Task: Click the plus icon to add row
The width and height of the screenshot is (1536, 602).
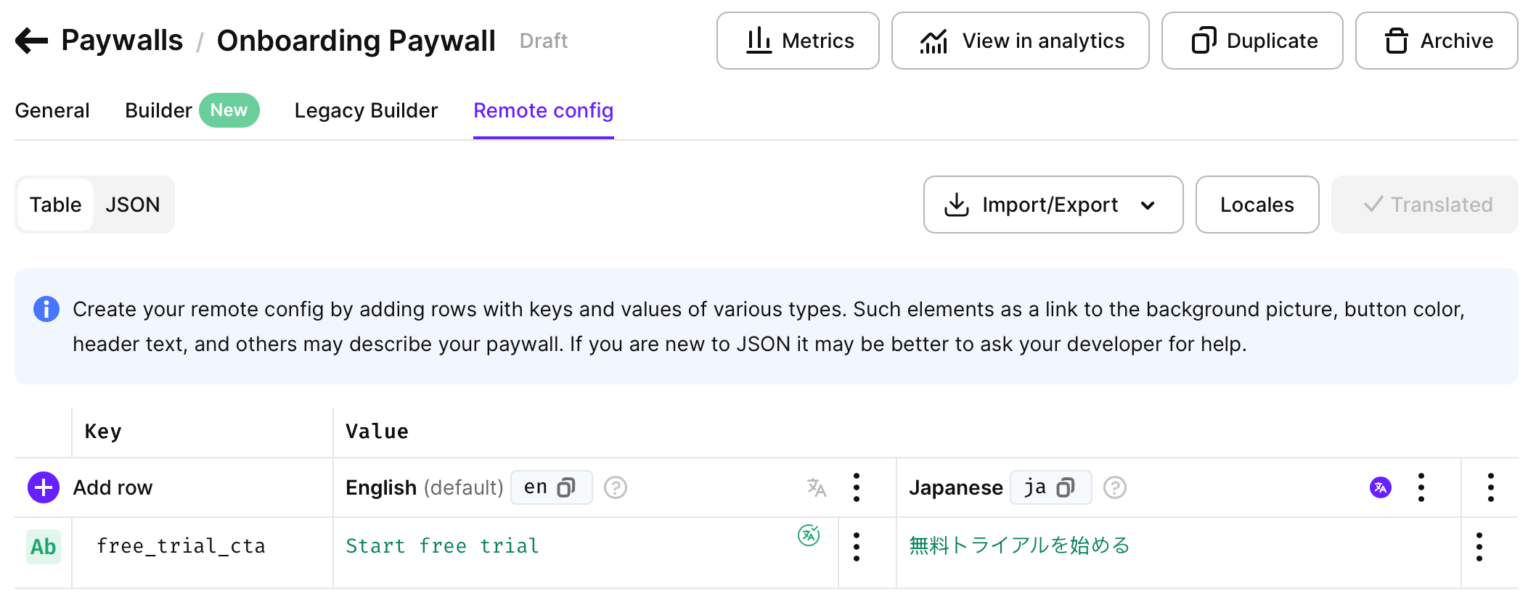Action: 43,488
